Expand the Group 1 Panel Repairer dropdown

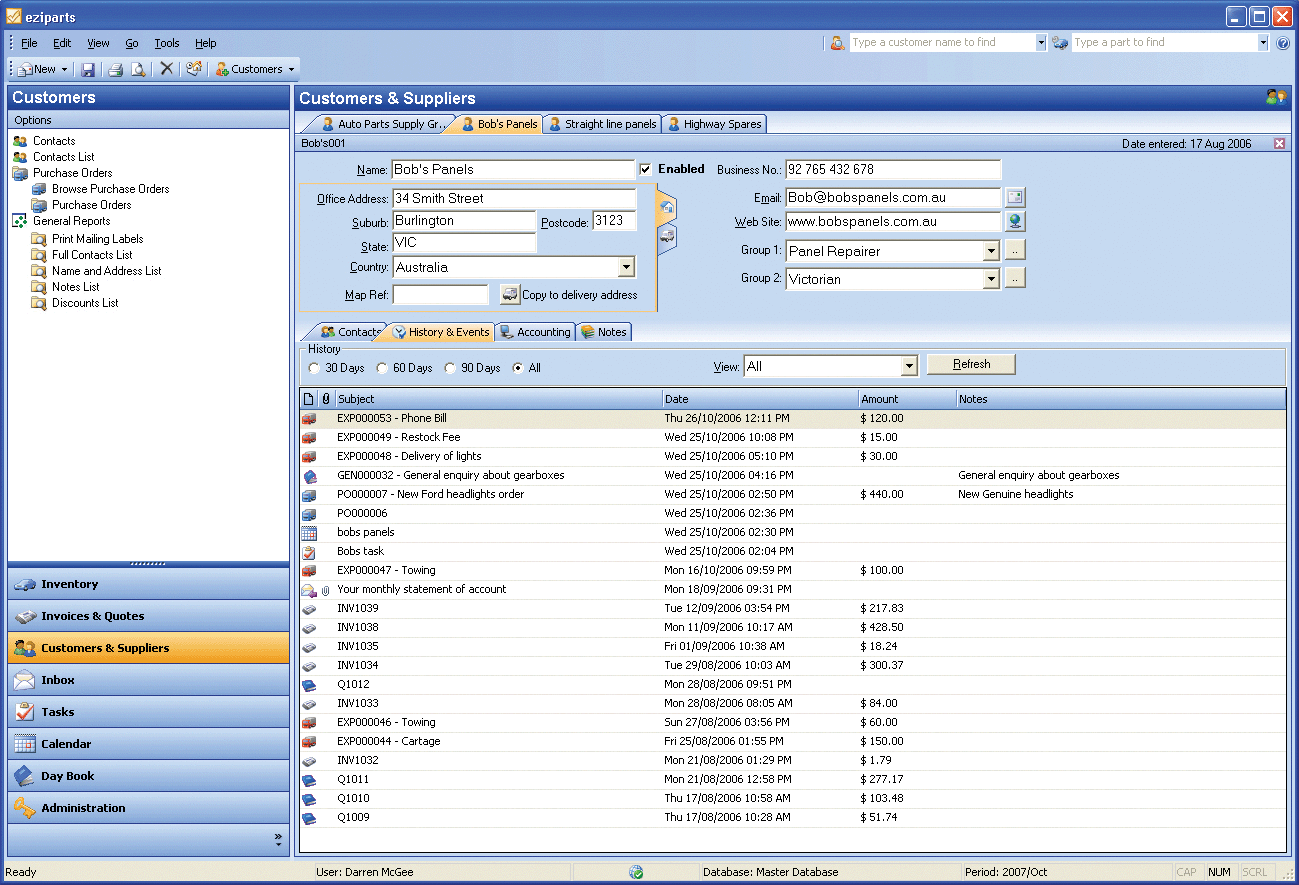(x=991, y=251)
